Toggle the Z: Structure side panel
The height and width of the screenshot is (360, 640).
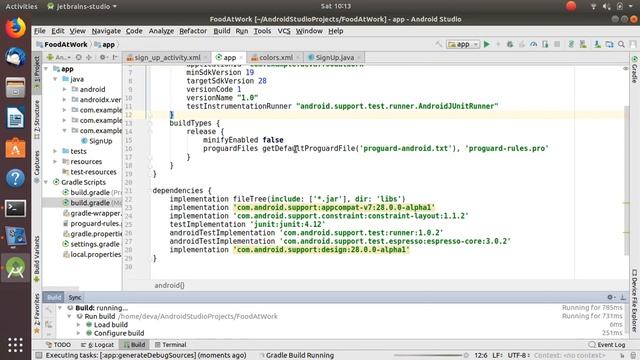tap(37, 119)
